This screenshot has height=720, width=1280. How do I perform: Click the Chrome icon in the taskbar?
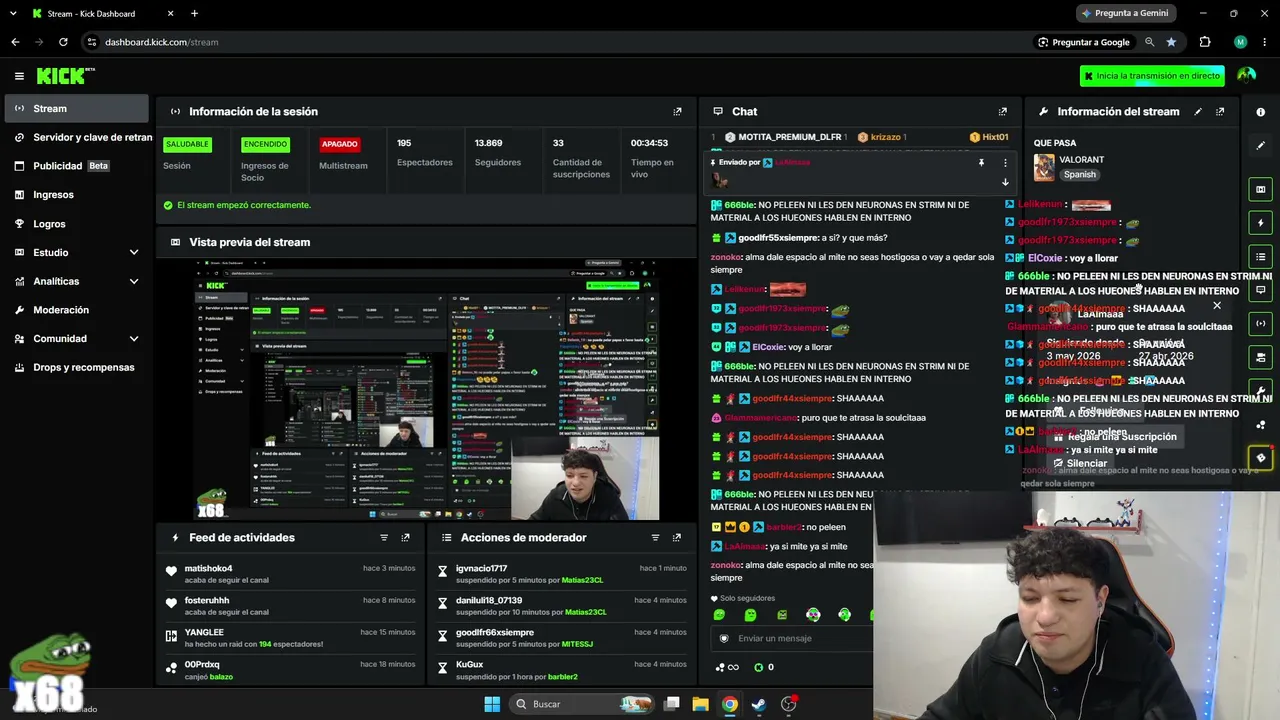pos(730,704)
